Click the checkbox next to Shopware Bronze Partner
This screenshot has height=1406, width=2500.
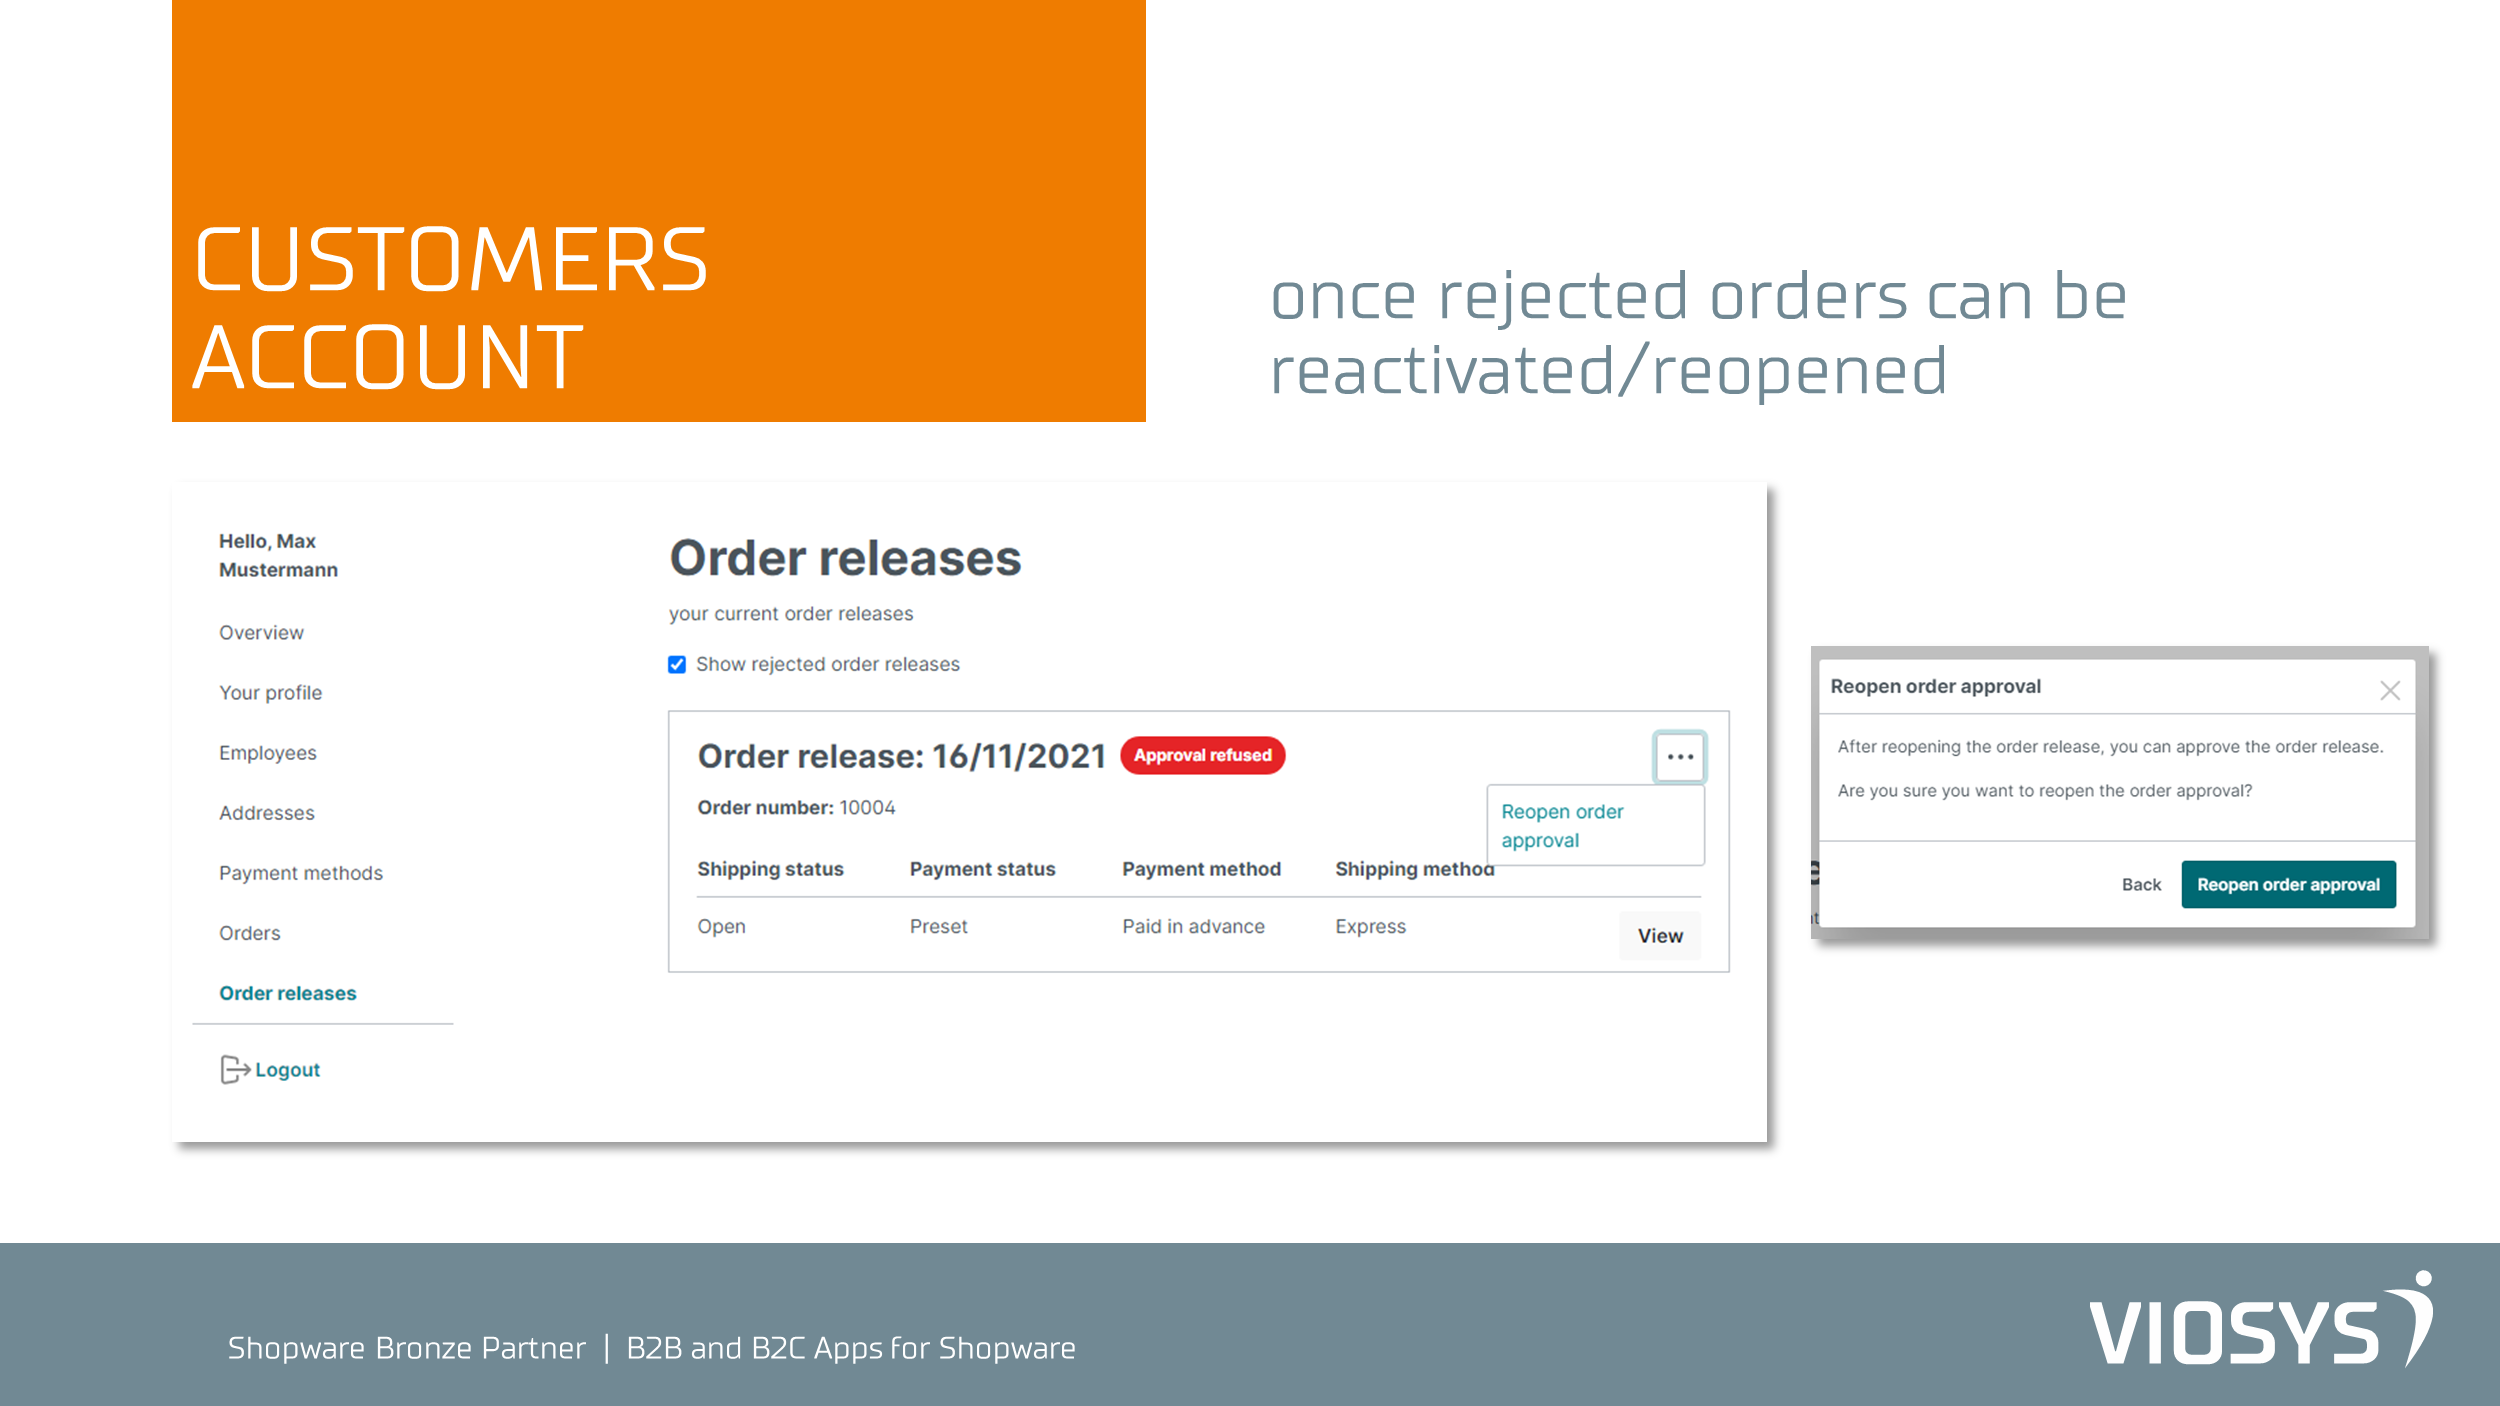(678, 663)
